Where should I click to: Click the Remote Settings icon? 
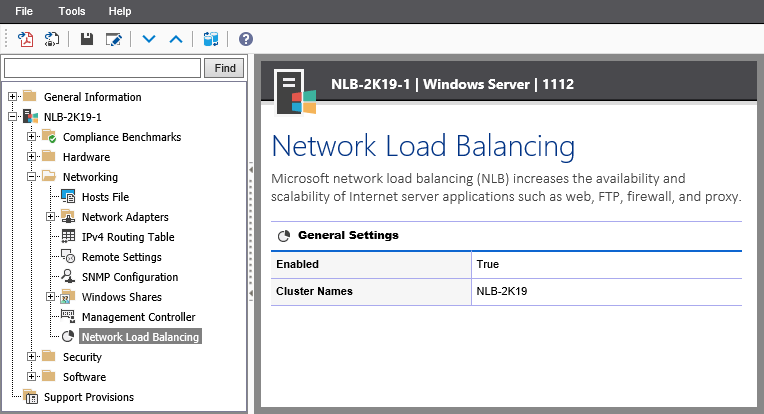coord(68,256)
